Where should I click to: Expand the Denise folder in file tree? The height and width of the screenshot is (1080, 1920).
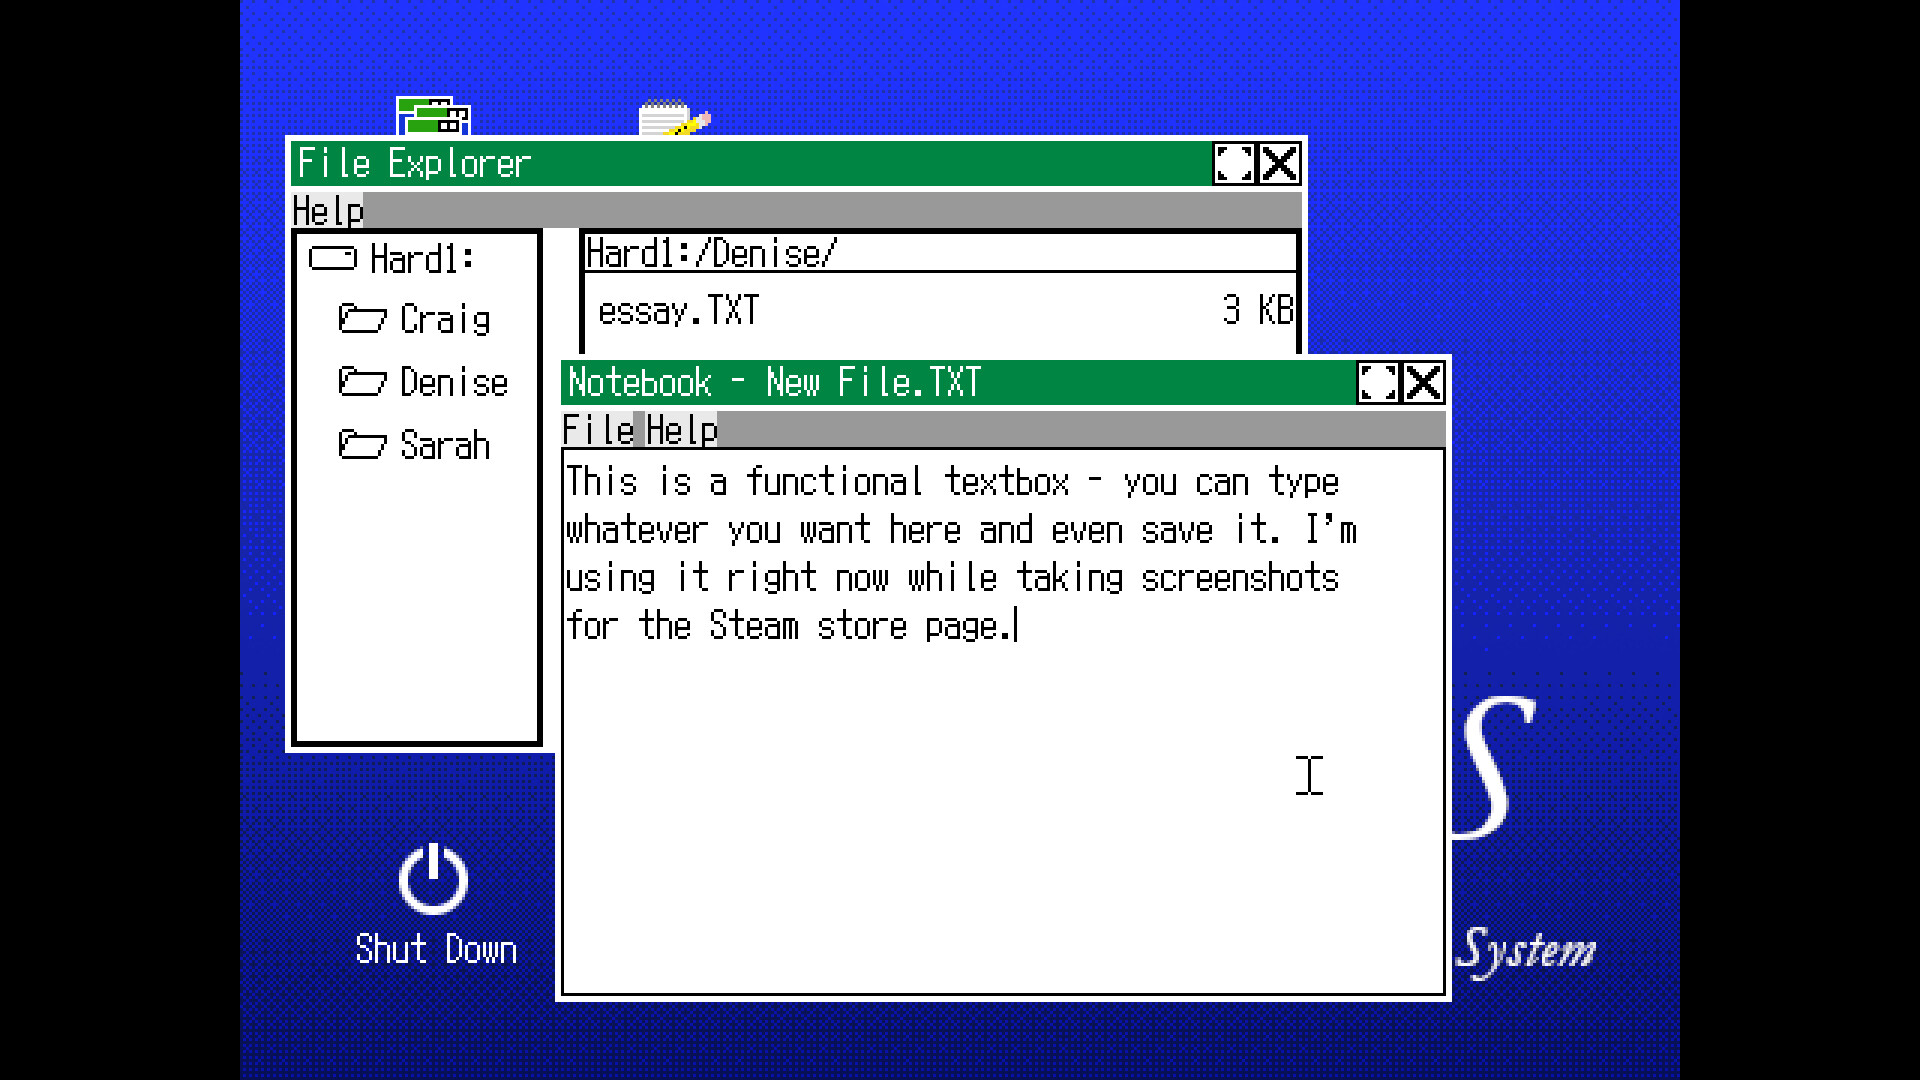click(421, 381)
